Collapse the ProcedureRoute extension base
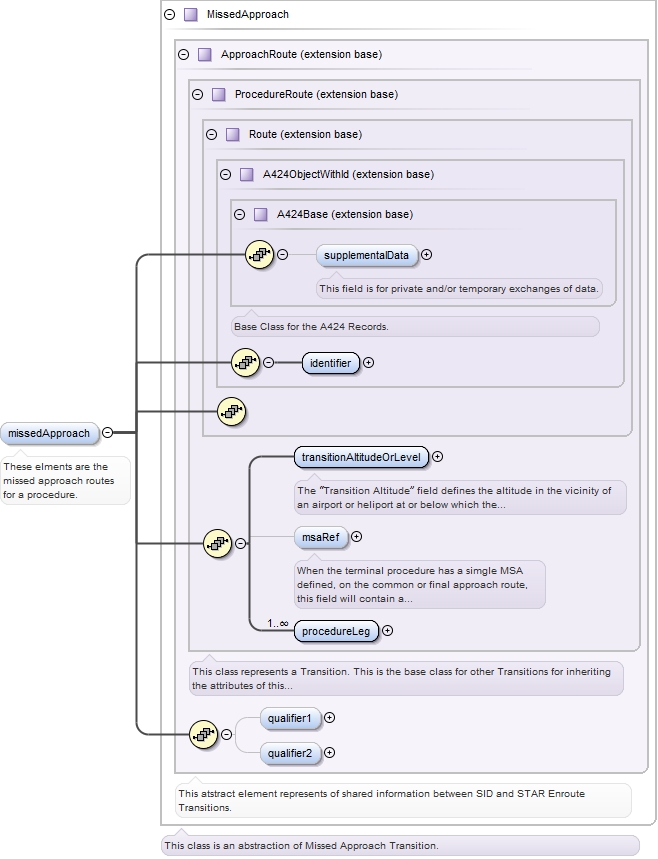The width and height of the screenshot is (658, 859). pyautogui.click(x=197, y=95)
